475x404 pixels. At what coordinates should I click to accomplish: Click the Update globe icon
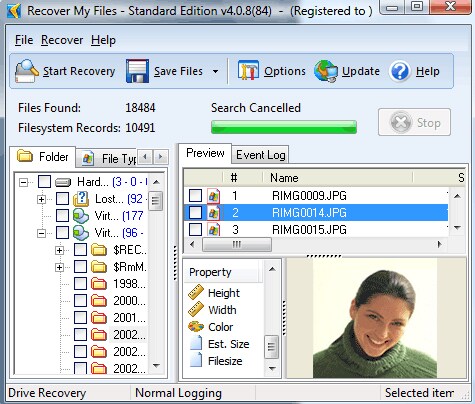pos(326,71)
